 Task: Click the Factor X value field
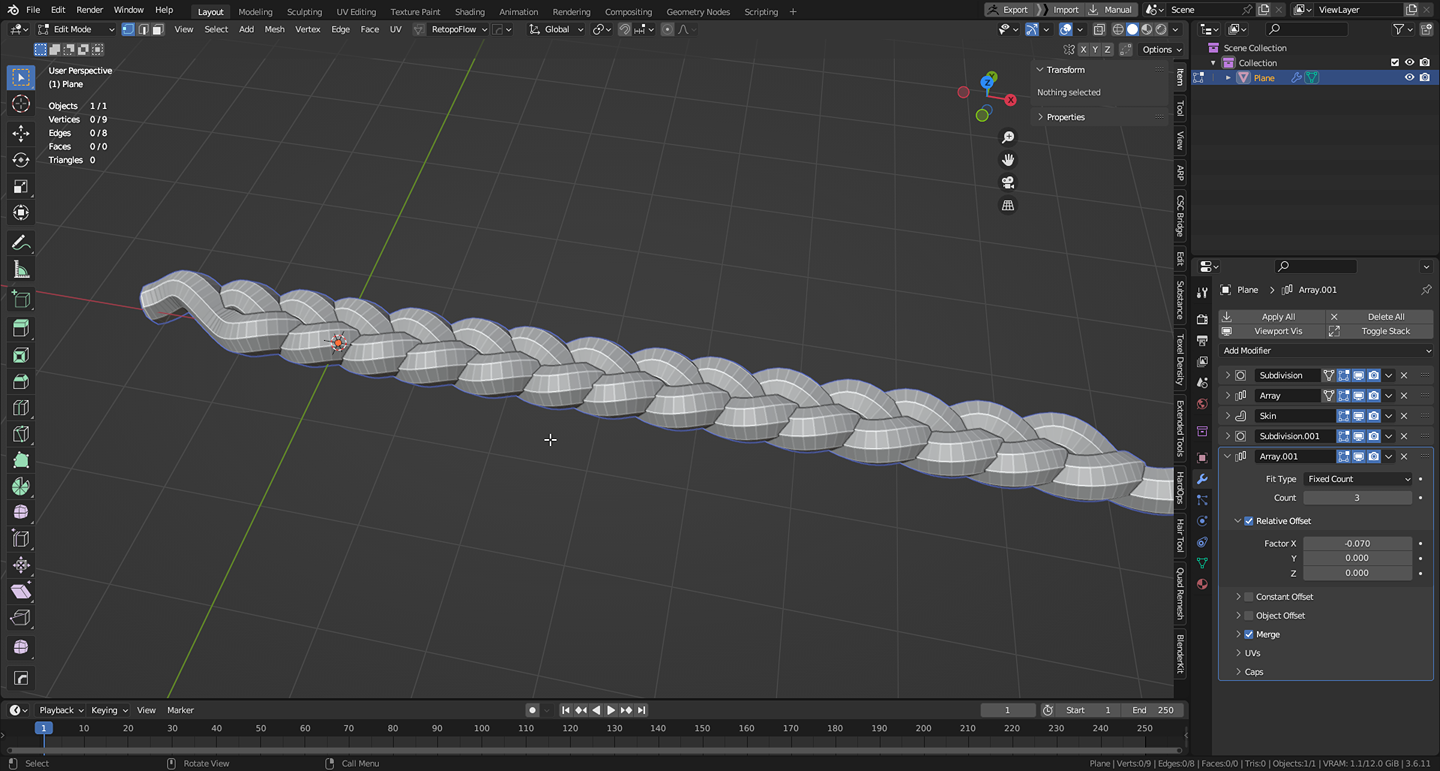(1357, 544)
